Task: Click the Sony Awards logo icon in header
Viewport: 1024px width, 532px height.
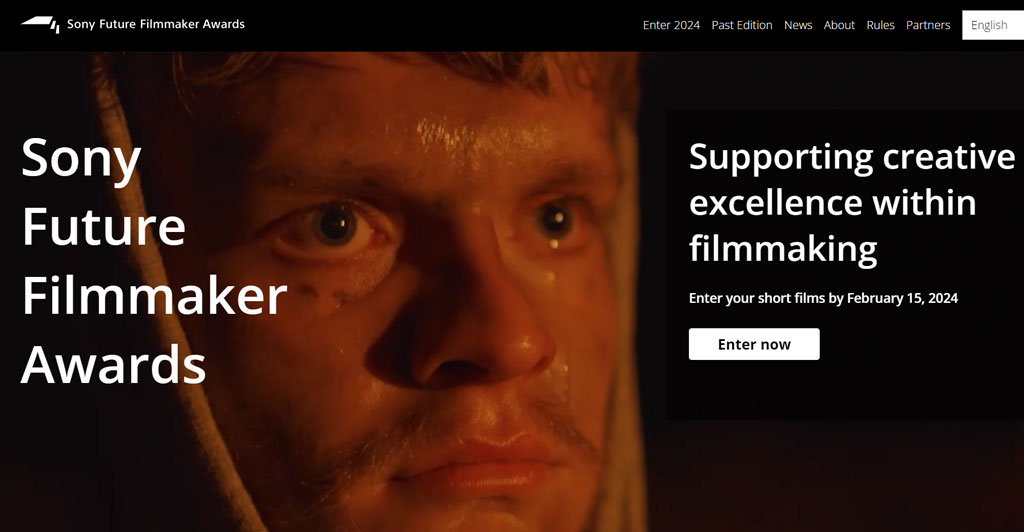Action: click(x=40, y=24)
